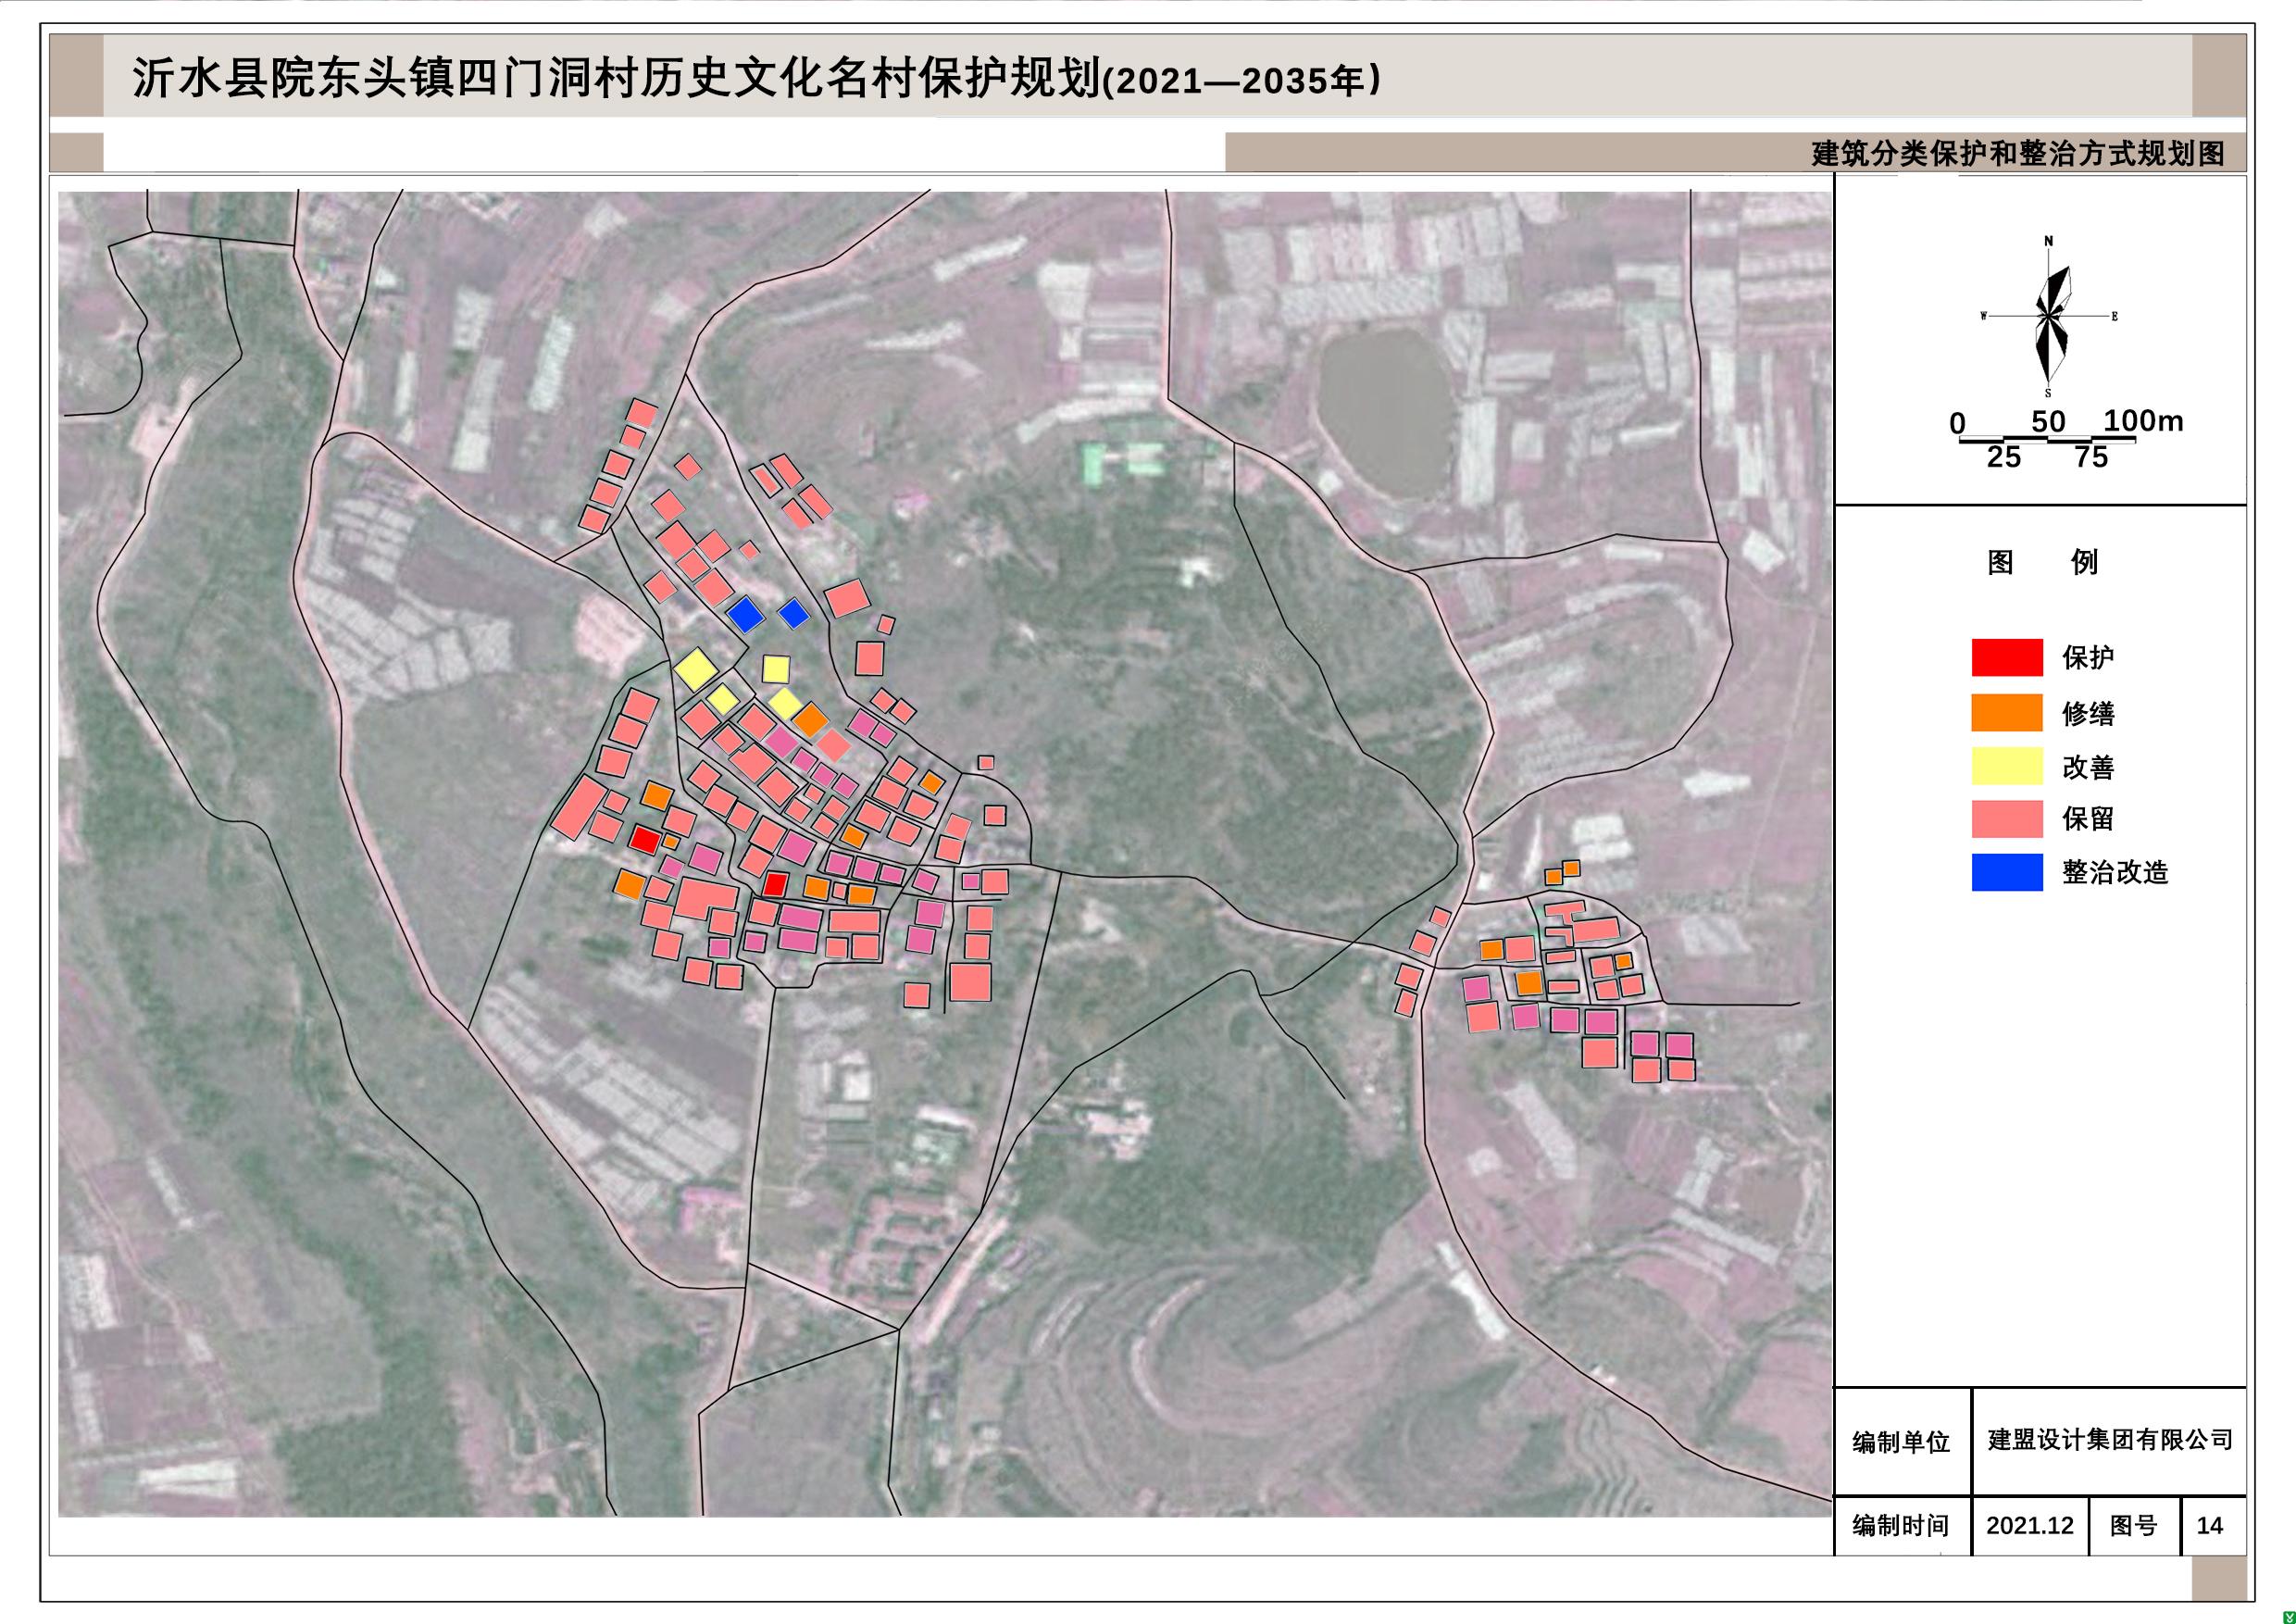The width and height of the screenshot is (2296, 1624).
Task: Select the main plan title text
Action: pos(757,79)
